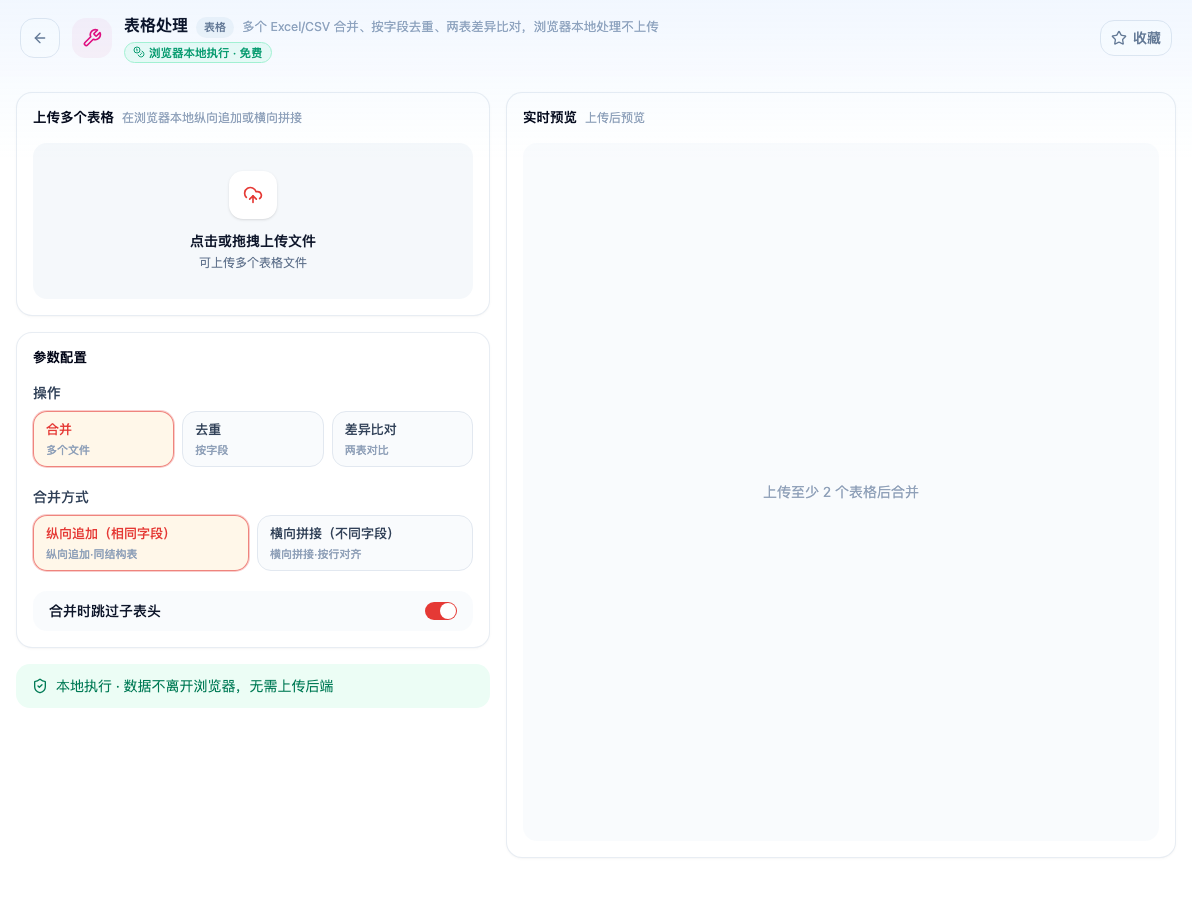Viewport: 1192px width, 900px height.
Task: Click the shield icon in the green notice
Action: (40, 686)
